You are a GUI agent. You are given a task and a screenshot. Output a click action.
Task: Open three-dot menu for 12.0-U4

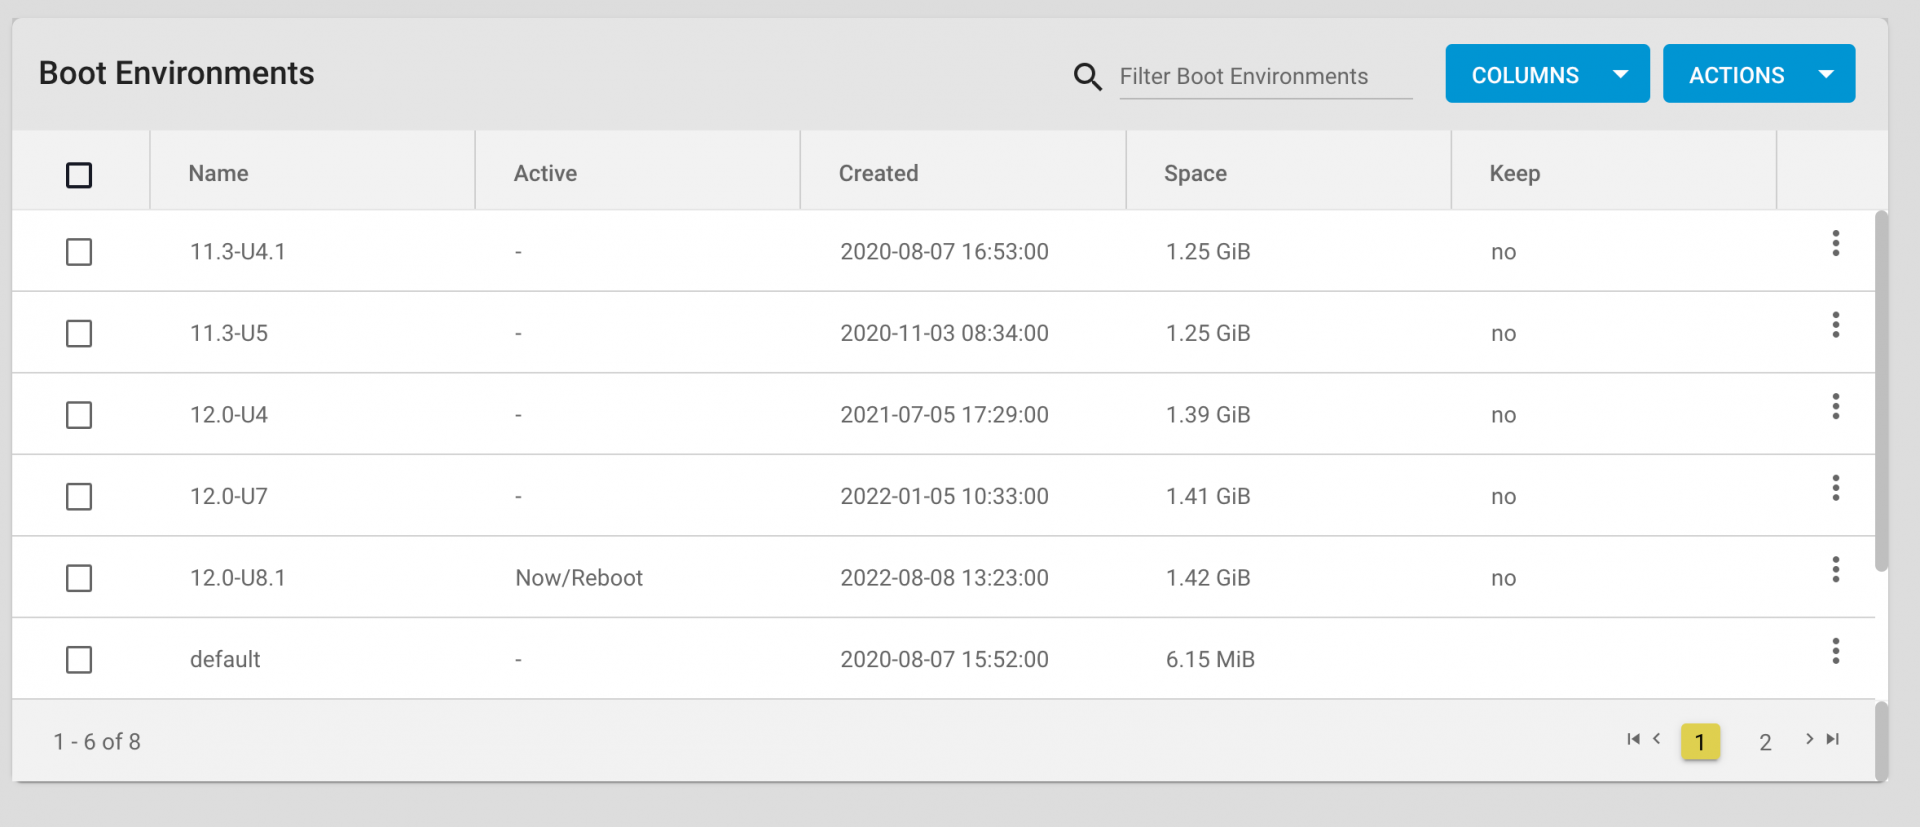1835,406
